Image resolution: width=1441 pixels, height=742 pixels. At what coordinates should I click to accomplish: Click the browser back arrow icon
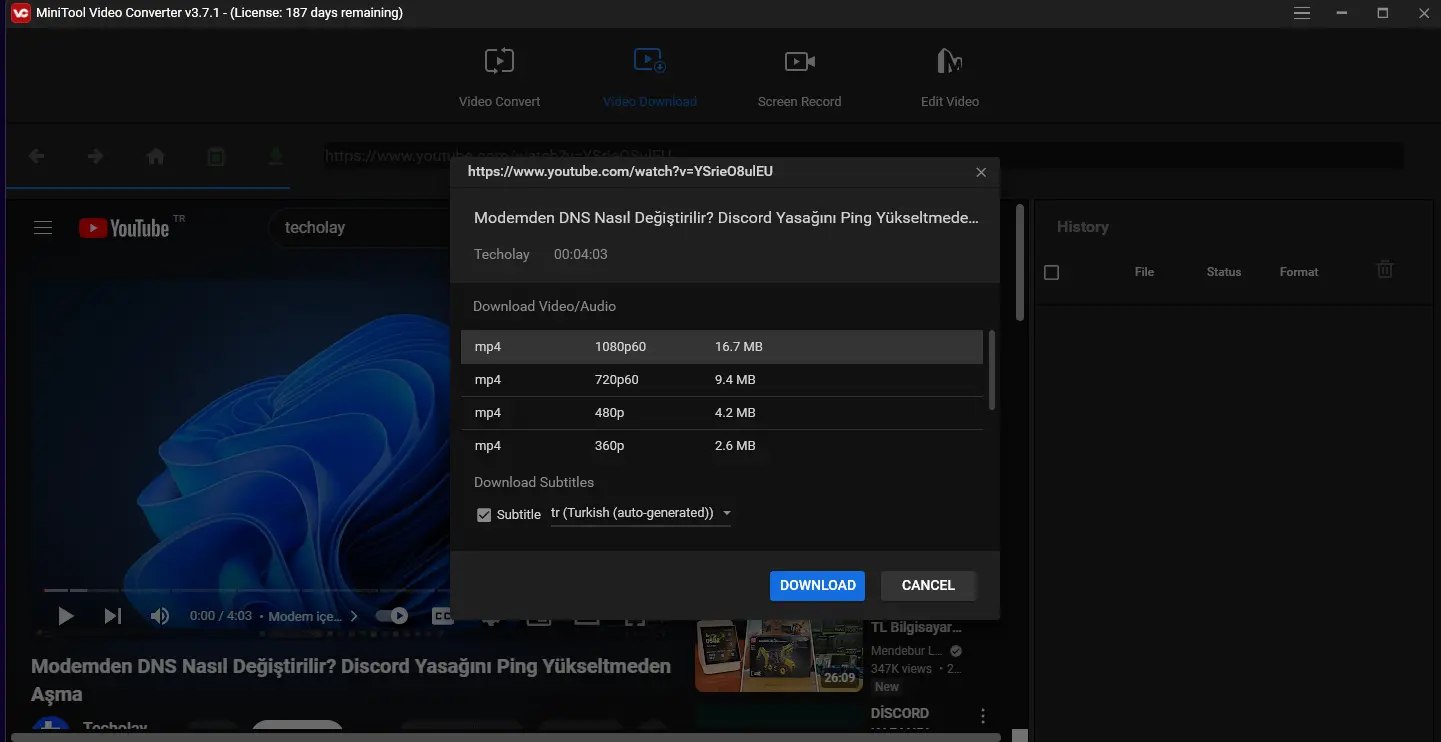pyautogui.click(x=37, y=156)
